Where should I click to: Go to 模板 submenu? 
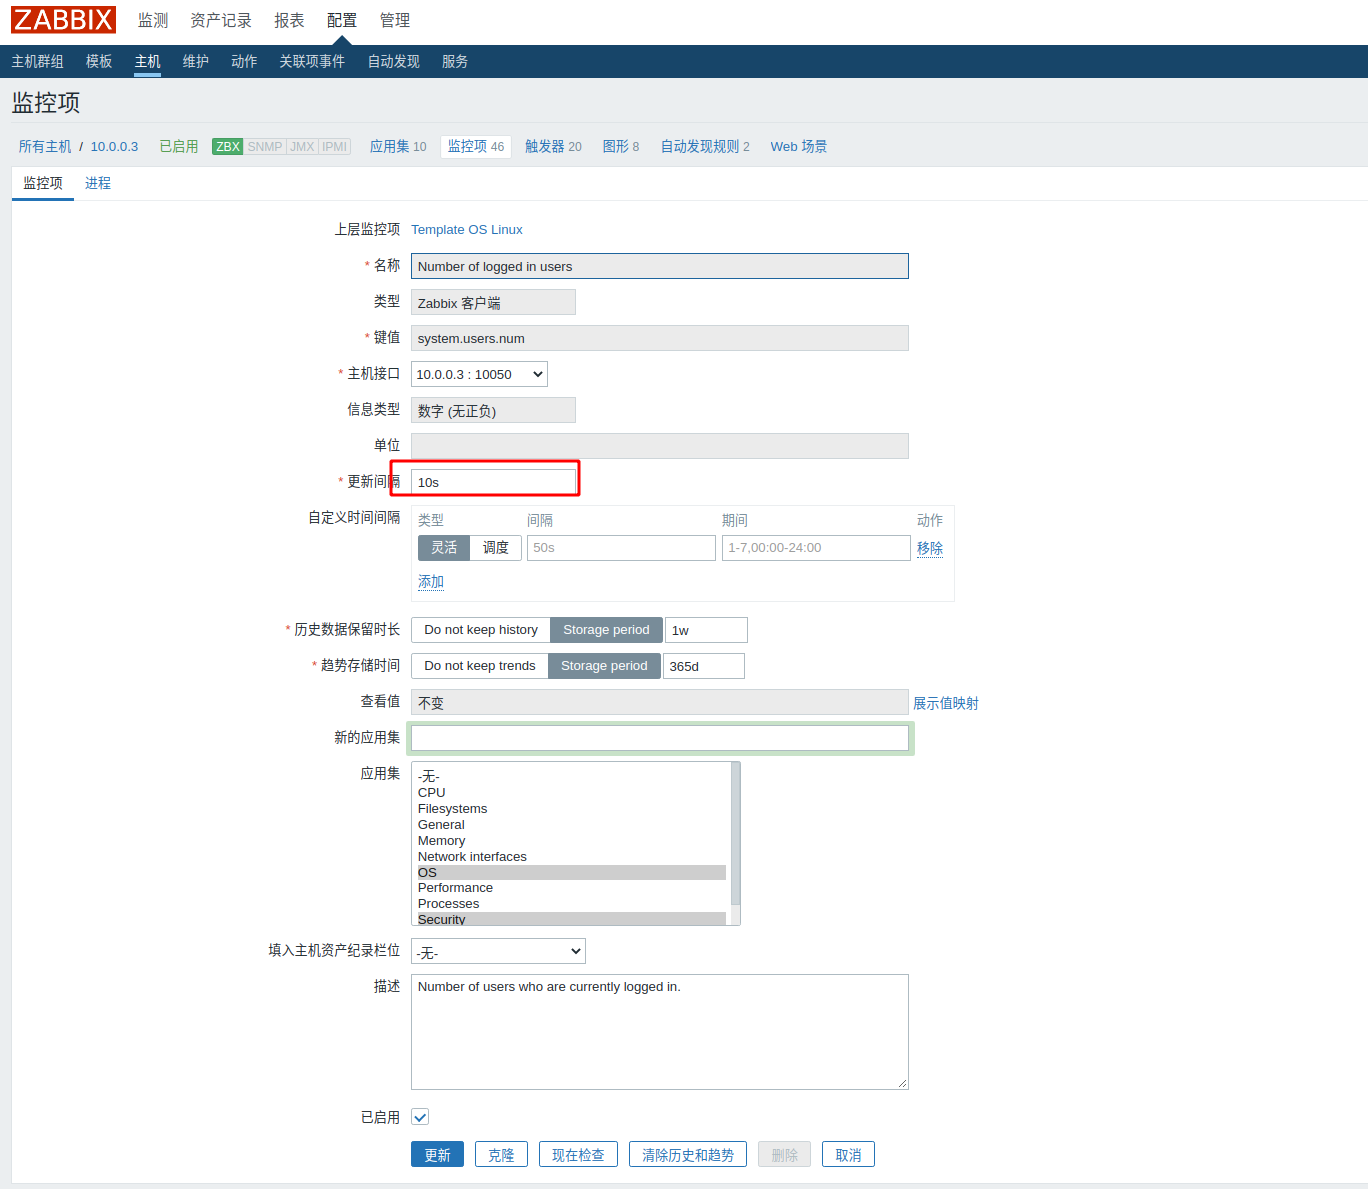pos(99,62)
